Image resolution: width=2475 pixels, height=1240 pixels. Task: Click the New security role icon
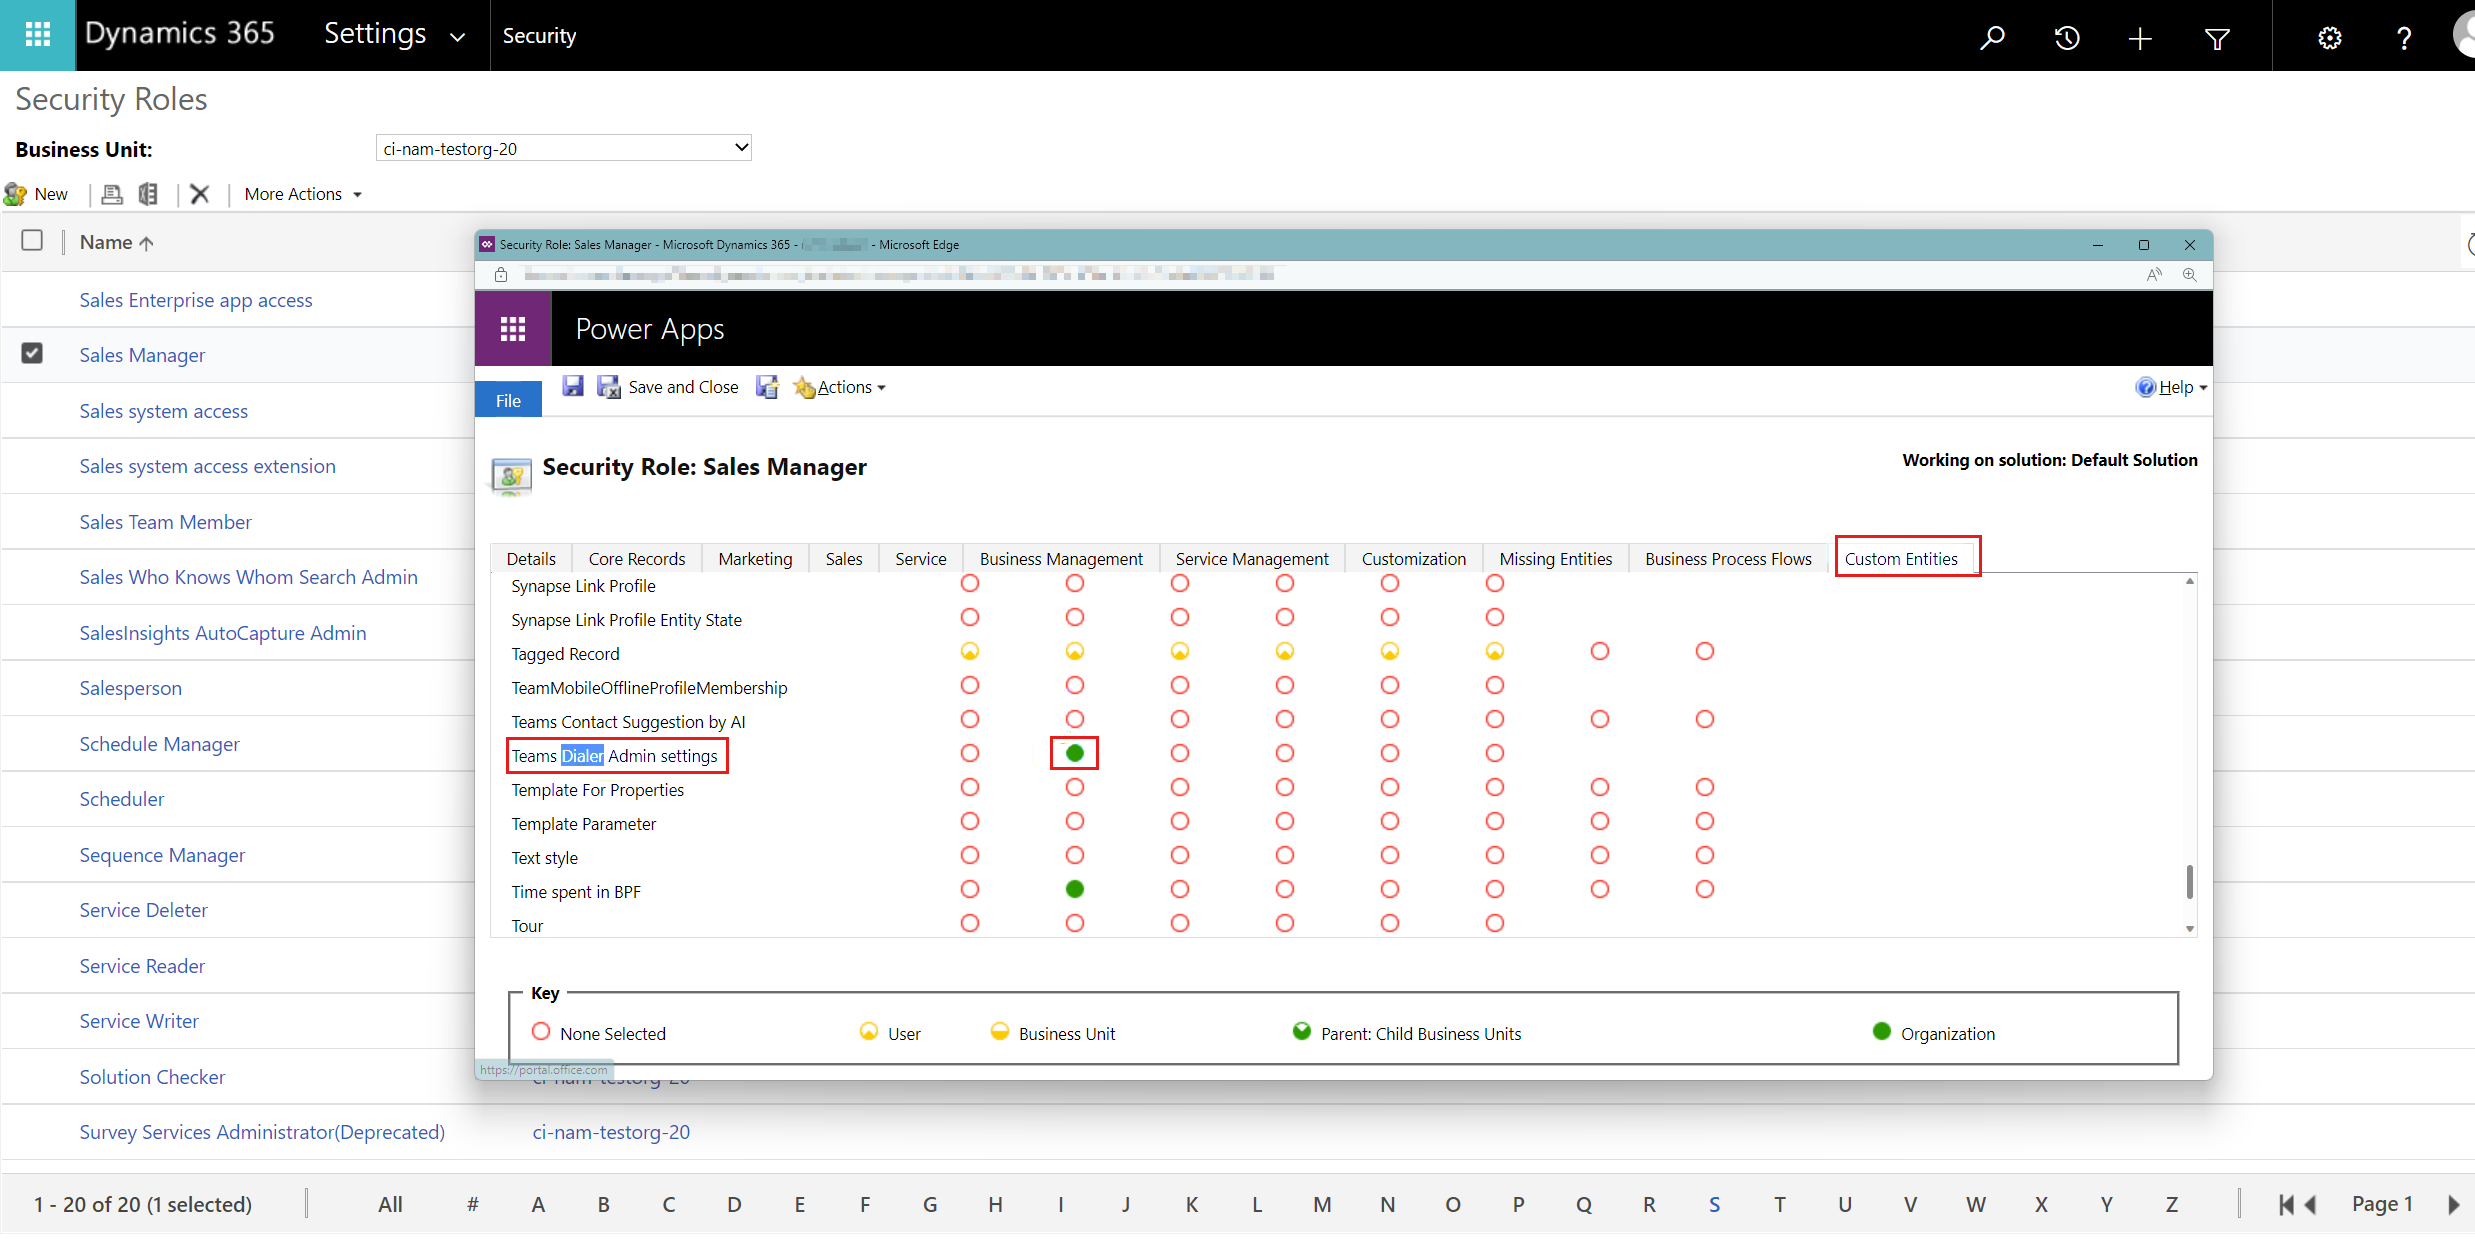pyautogui.click(x=15, y=194)
